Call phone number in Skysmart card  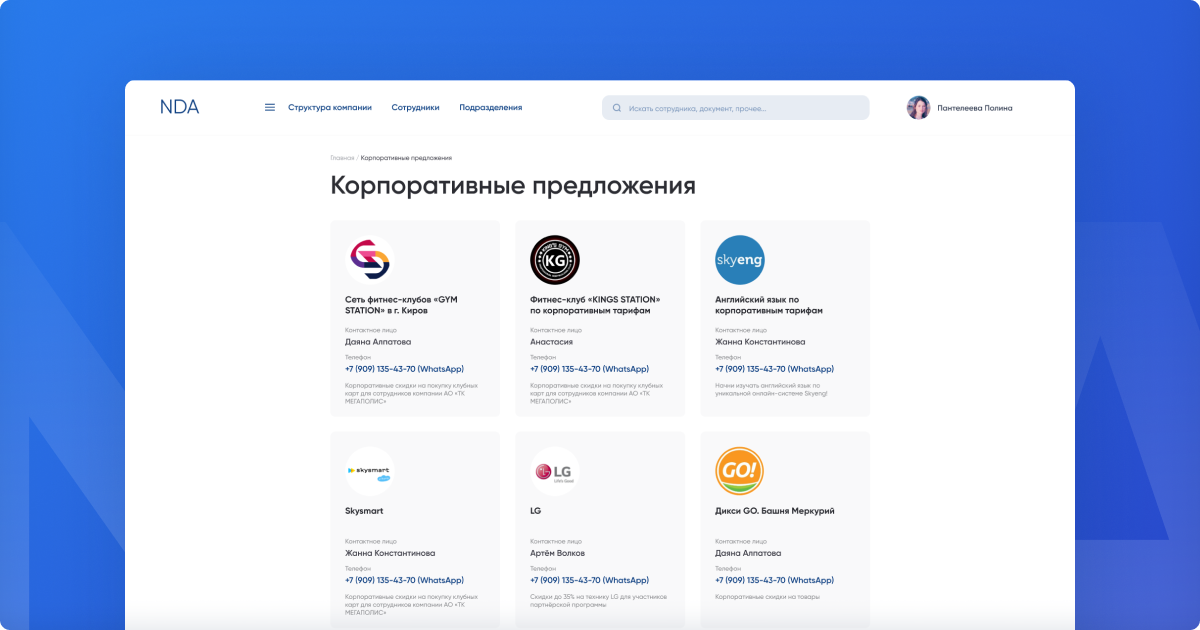(x=404, y=580)
